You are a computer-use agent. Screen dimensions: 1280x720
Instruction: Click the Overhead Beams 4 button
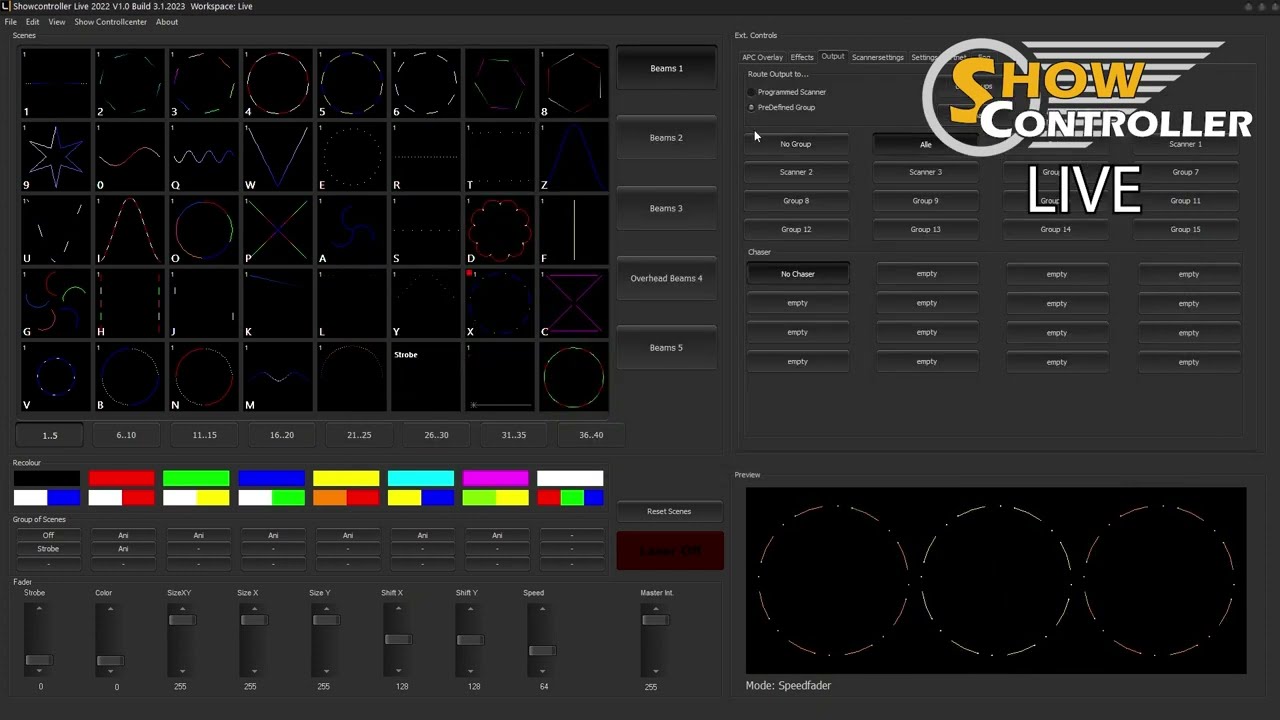(666, 278)
